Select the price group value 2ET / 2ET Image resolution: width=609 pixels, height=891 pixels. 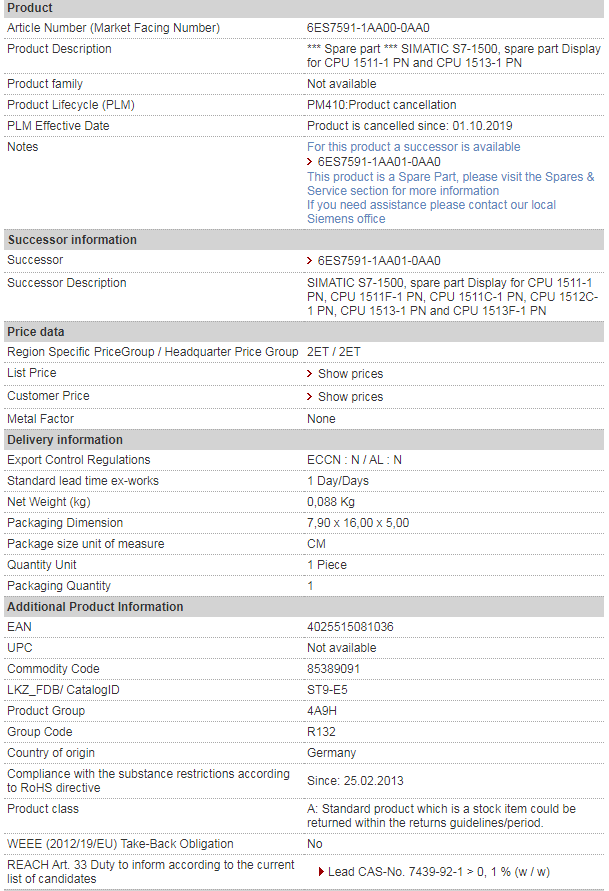pos(333,352)
